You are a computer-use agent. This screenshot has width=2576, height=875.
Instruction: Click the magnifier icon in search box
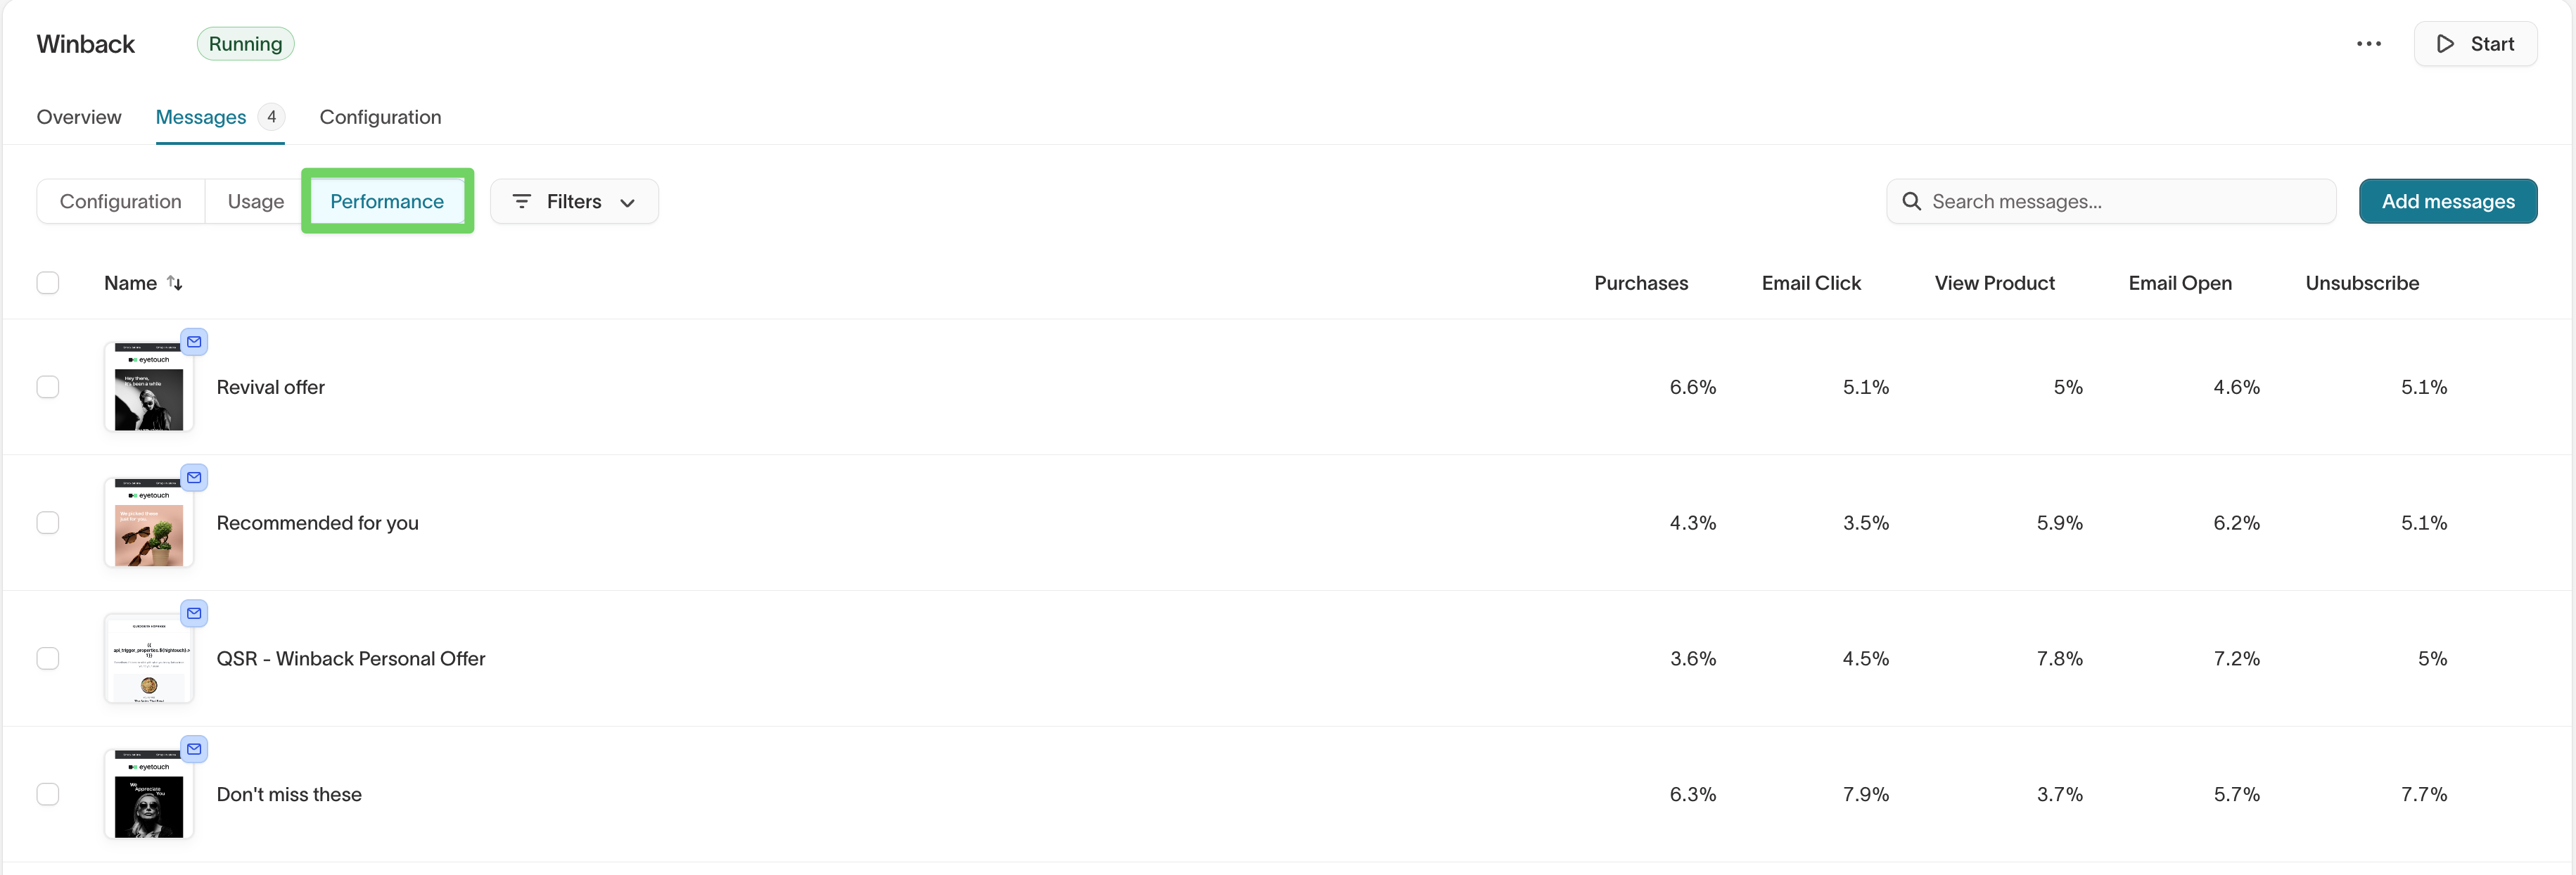(x=1911, y=201)
